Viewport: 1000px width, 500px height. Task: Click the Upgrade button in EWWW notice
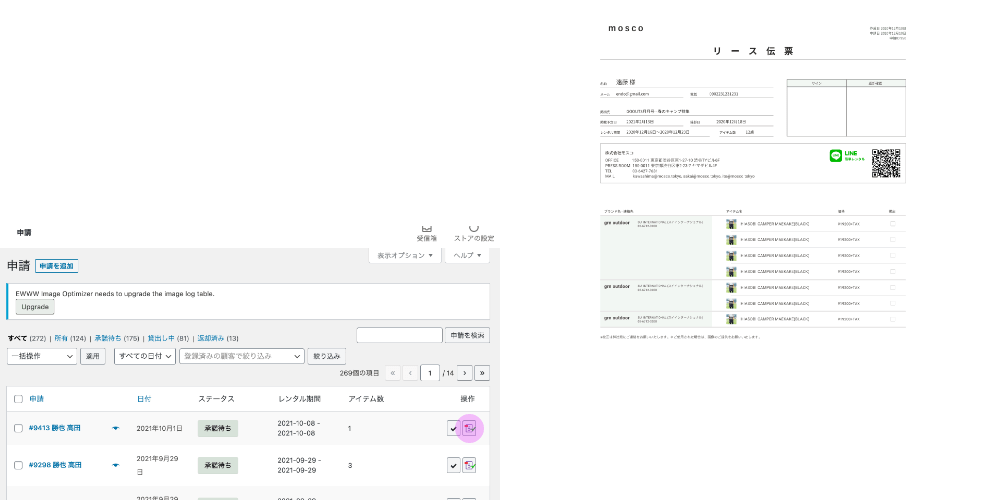[36, 307]
